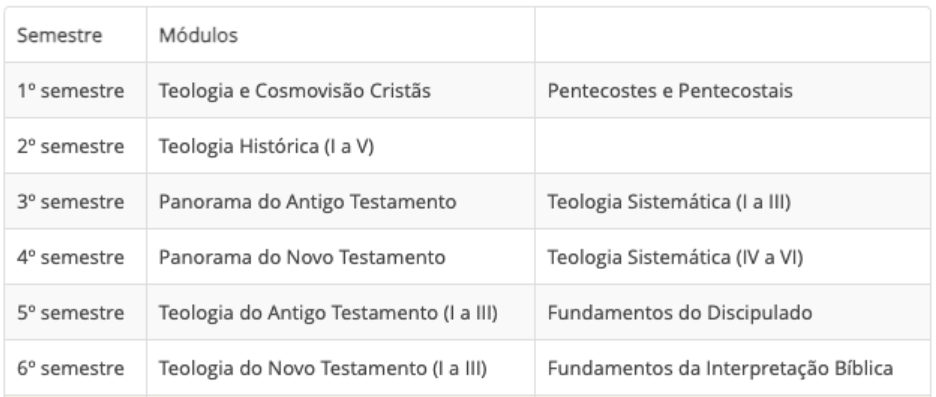This screenshot has width=936, height=397.
Task: Select the 6º semestre cell
Action: pos(75,368)
